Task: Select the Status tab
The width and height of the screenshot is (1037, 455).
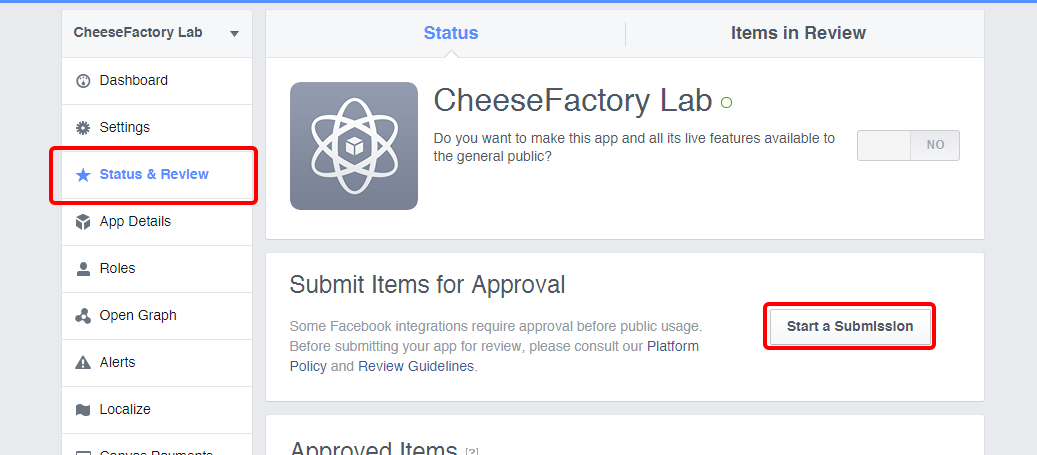Action: pyautogui.click(x=451, y=33)
